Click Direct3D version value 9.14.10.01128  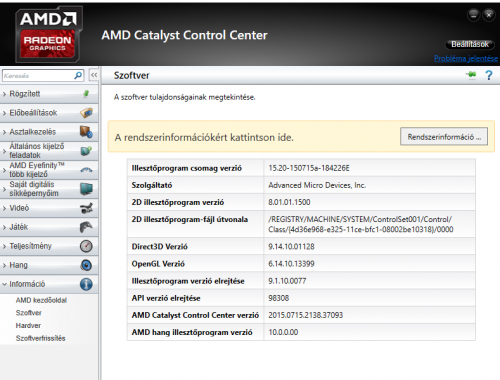pyautogui.click(x=291, y=246)
